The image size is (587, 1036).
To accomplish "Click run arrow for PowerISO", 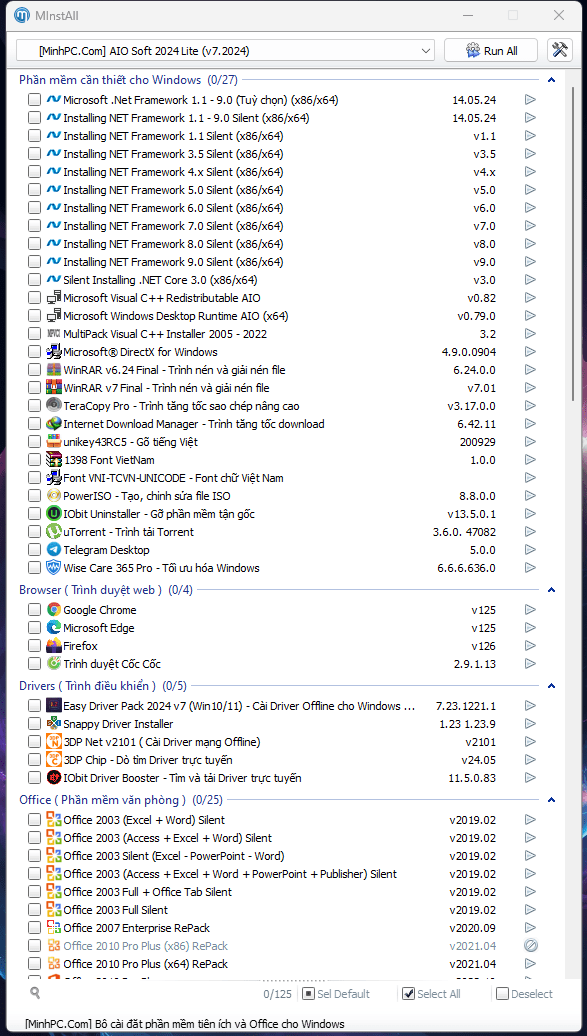I will [x=530, y=496].
